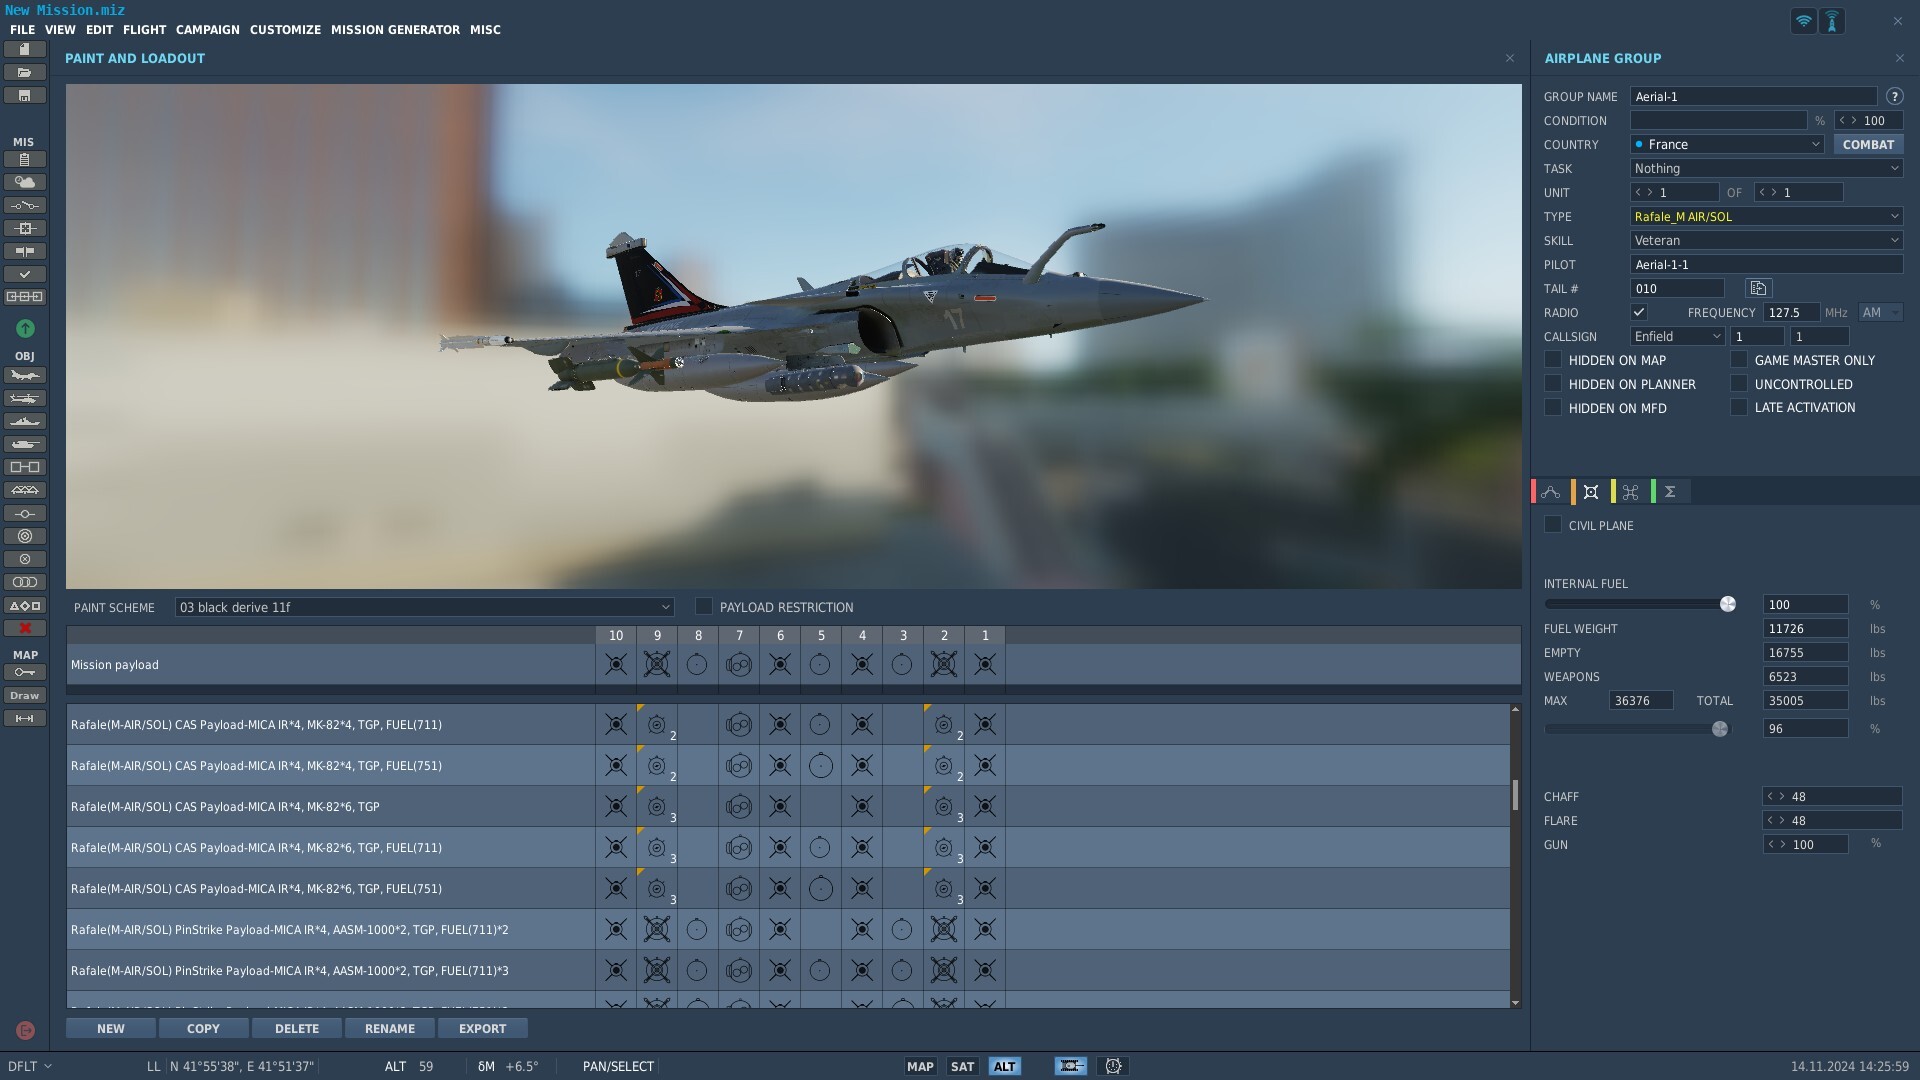Open the aircraft Type dropdown

point(1766,216)
